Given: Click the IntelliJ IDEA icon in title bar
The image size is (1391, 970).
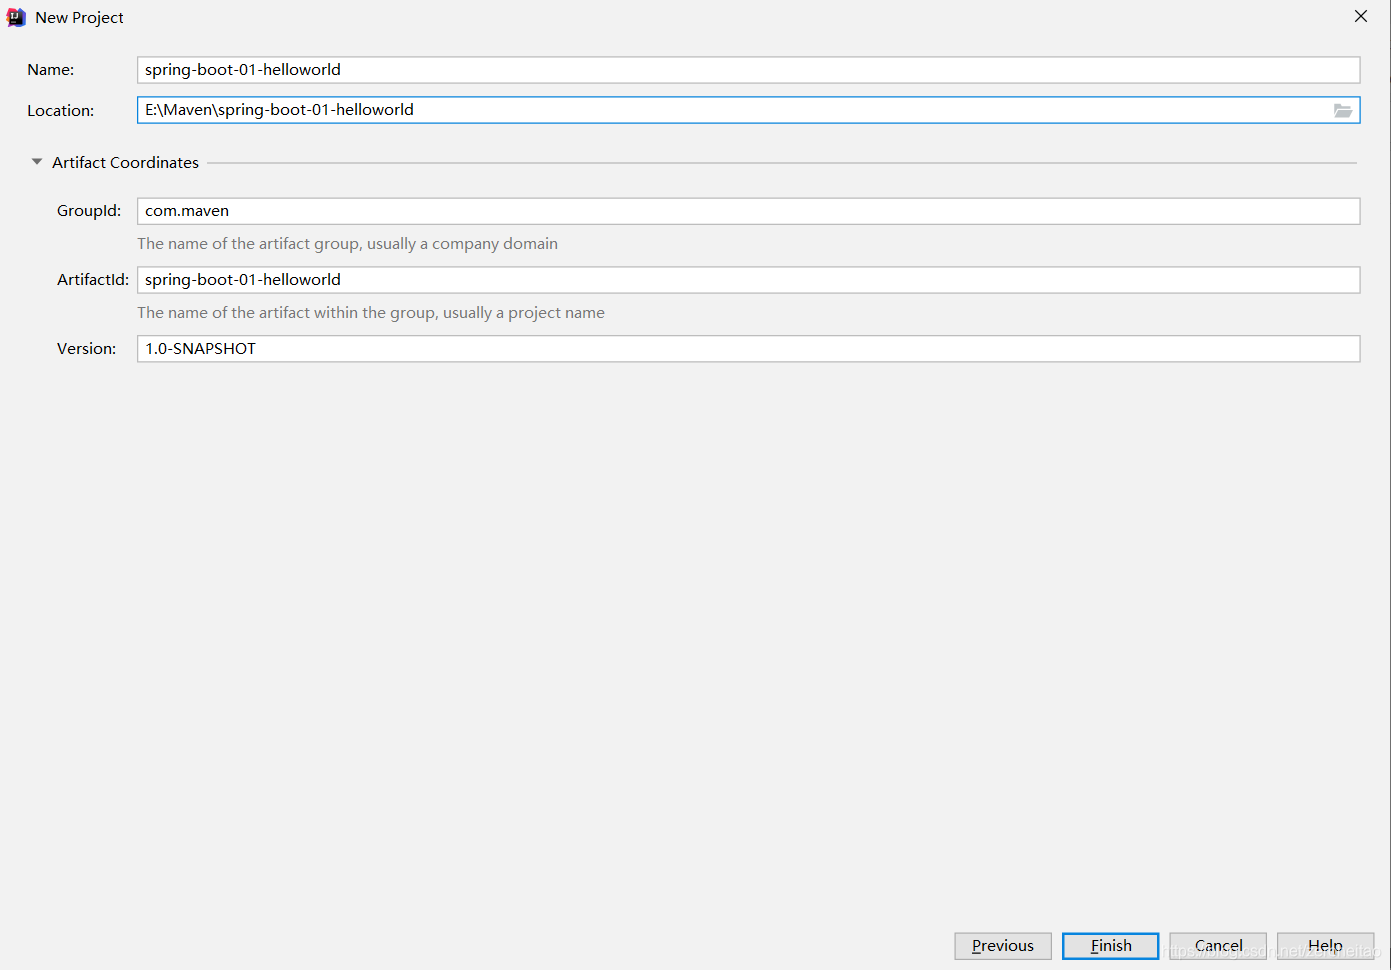Looking at the screenshot, I should coord(16,17).
